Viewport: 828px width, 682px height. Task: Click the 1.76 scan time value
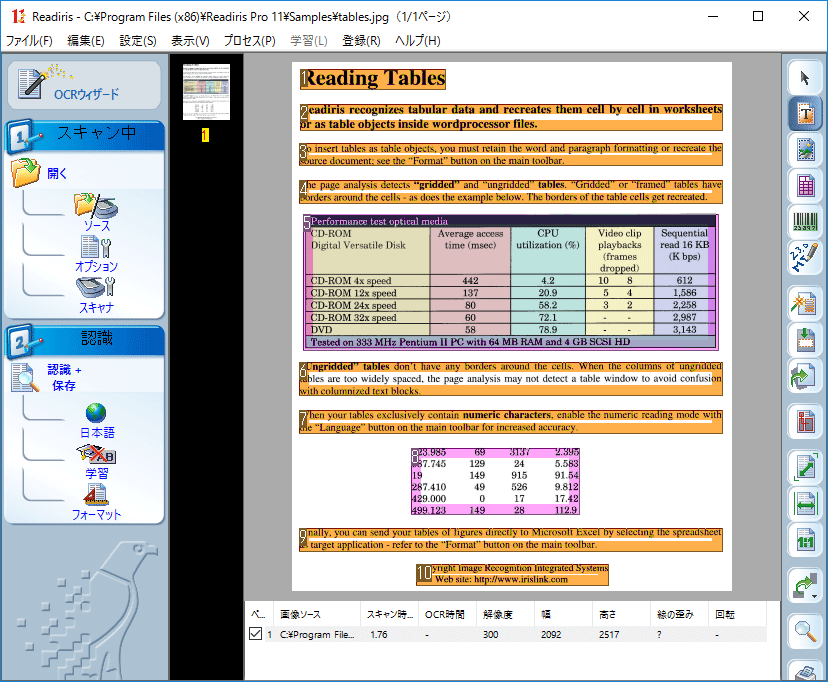click(379, 634)
